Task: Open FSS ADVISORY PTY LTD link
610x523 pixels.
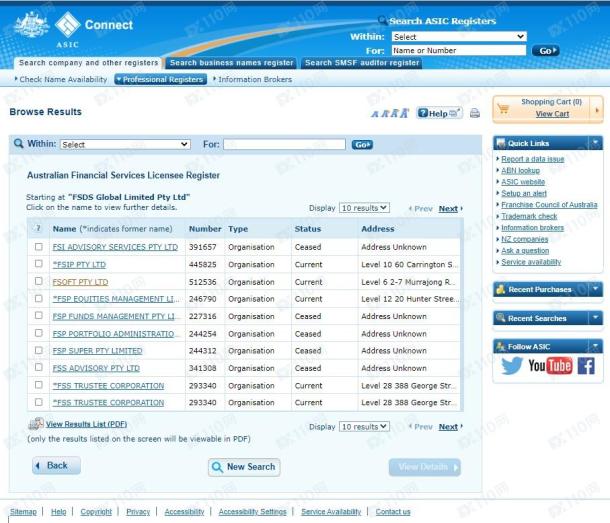Action: 96,368
